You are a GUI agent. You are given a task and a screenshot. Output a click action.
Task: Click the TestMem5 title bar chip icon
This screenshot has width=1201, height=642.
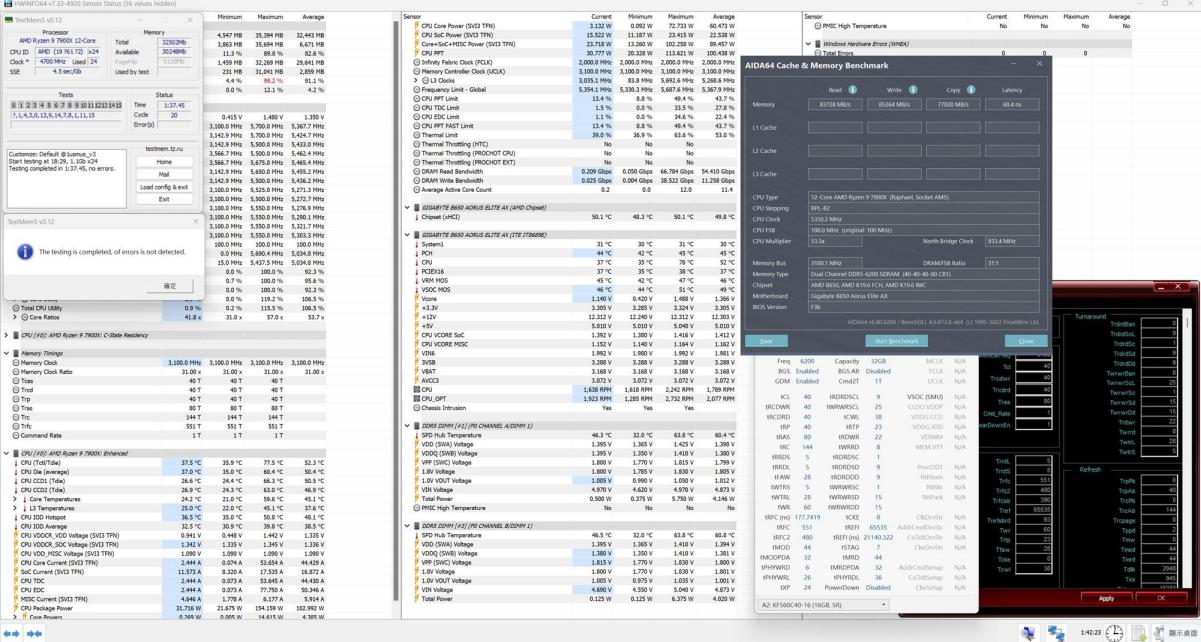pyautogui.click(x=9, y=19)
